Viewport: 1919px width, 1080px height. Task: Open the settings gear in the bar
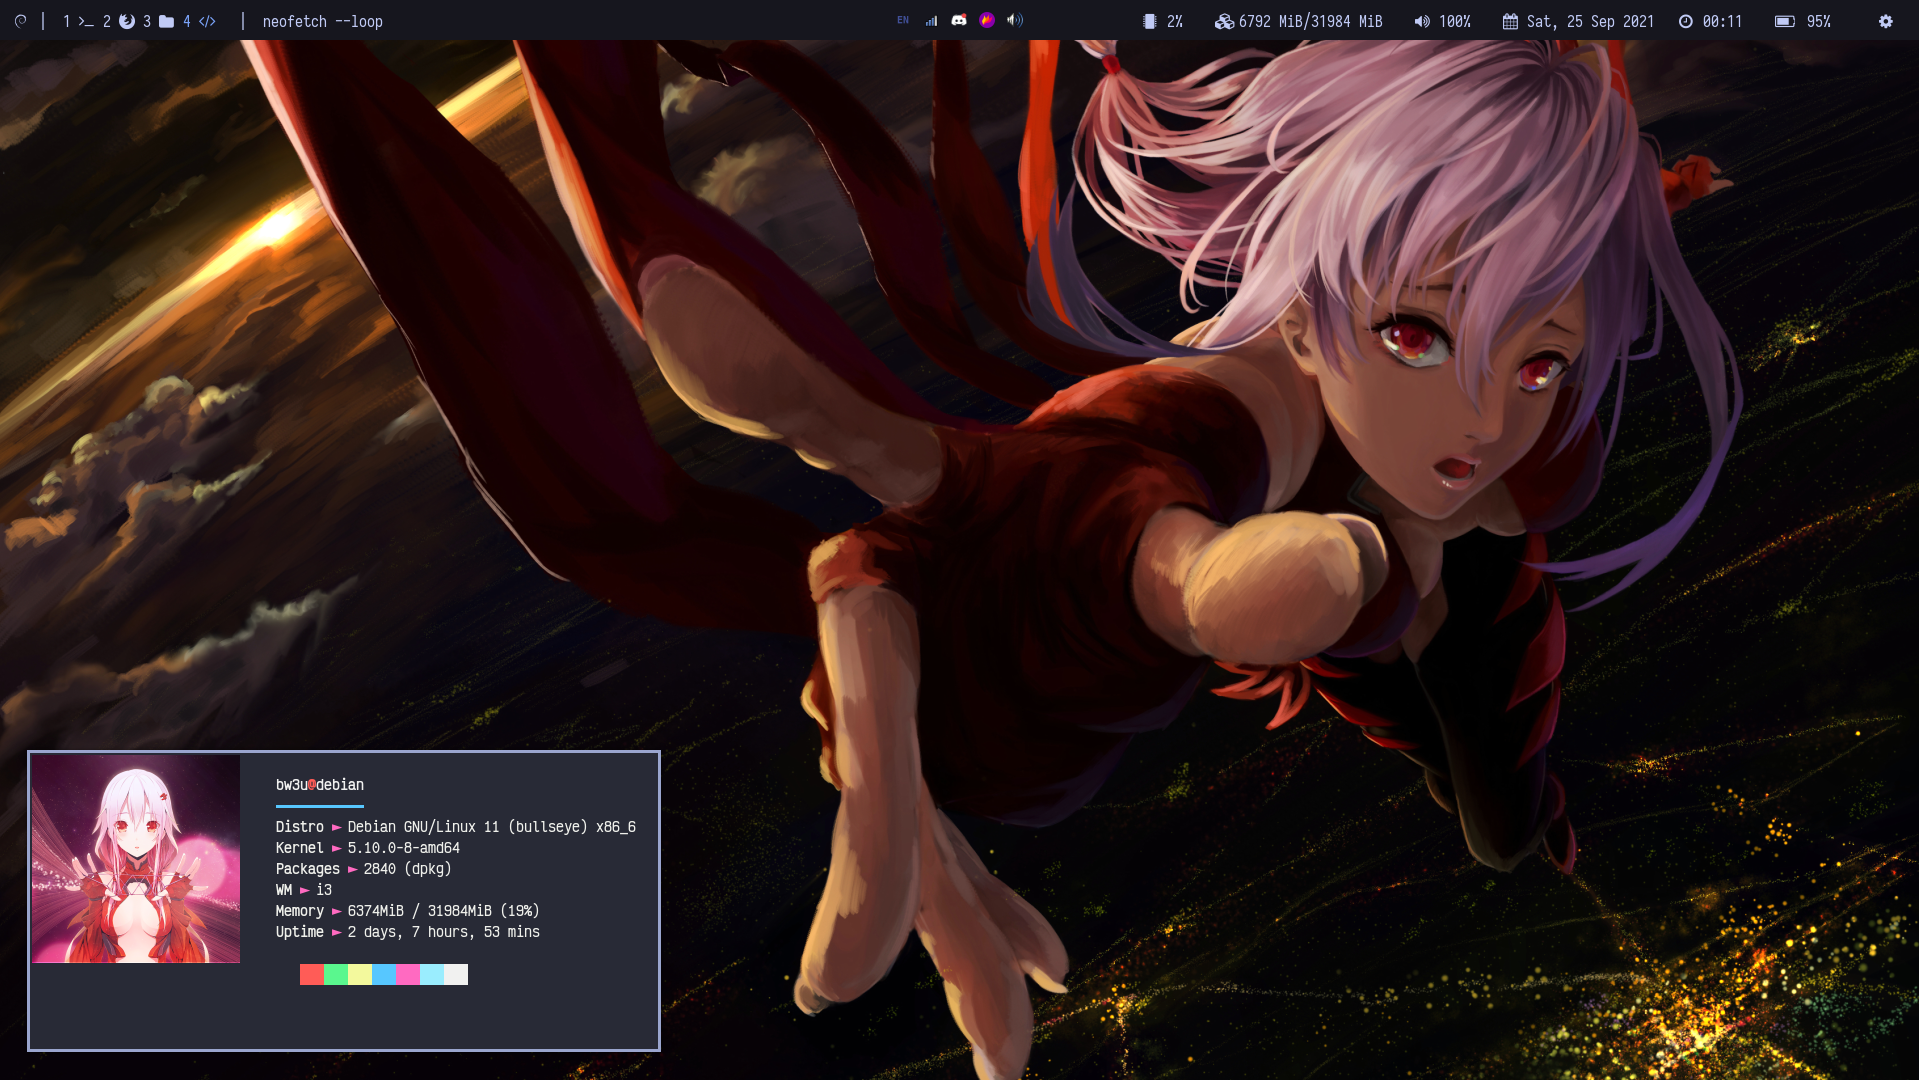[x=1886, y=21]
